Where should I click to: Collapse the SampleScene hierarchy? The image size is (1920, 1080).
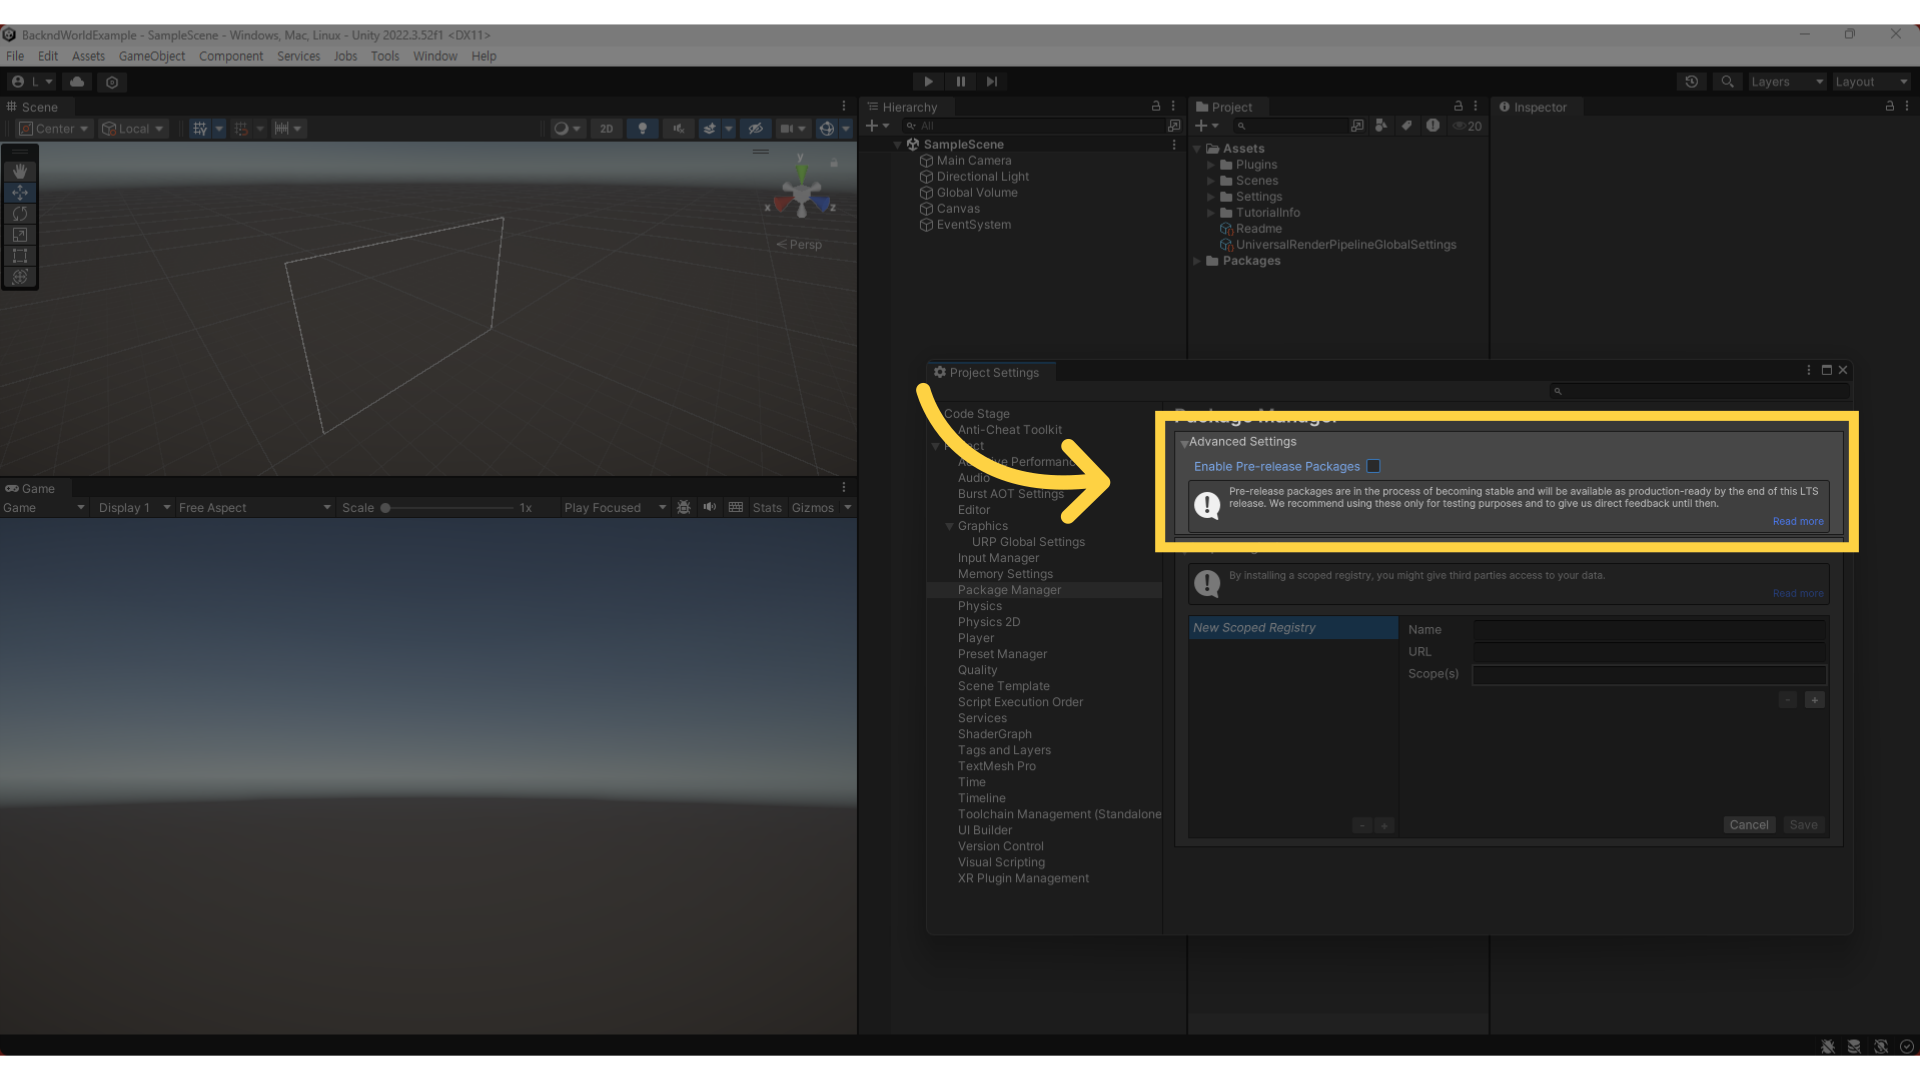click(898, 145)
